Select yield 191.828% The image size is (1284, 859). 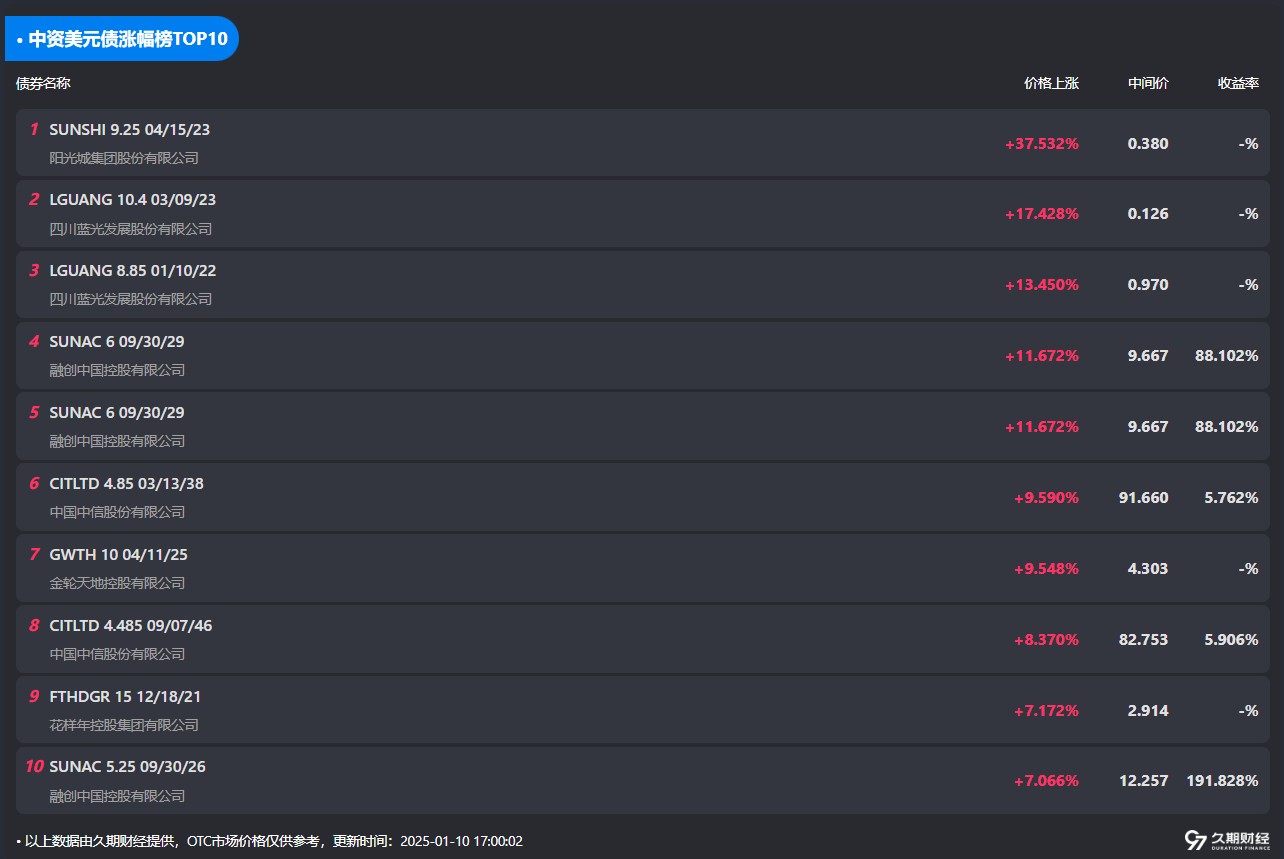click(1223, 781)
